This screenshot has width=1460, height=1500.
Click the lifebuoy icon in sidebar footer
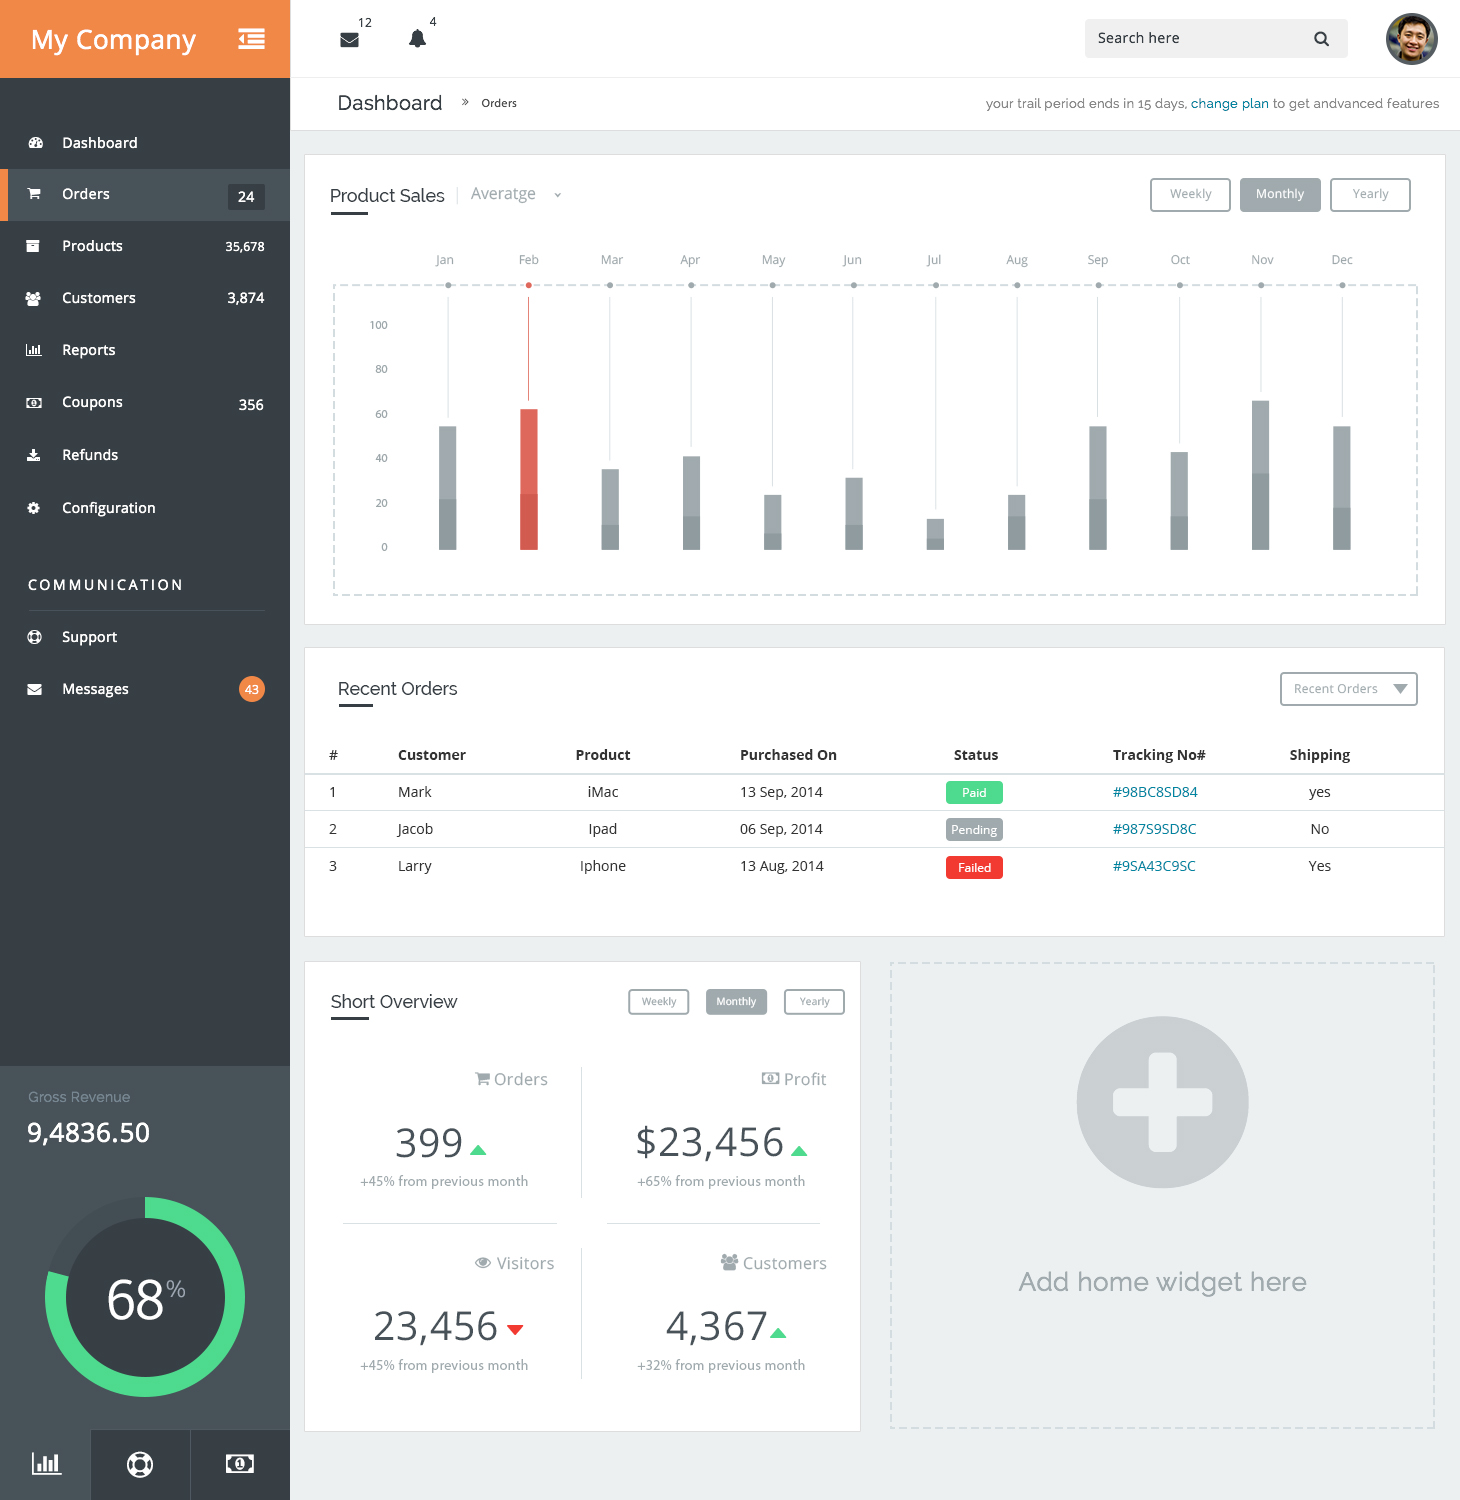[140, 1464]
